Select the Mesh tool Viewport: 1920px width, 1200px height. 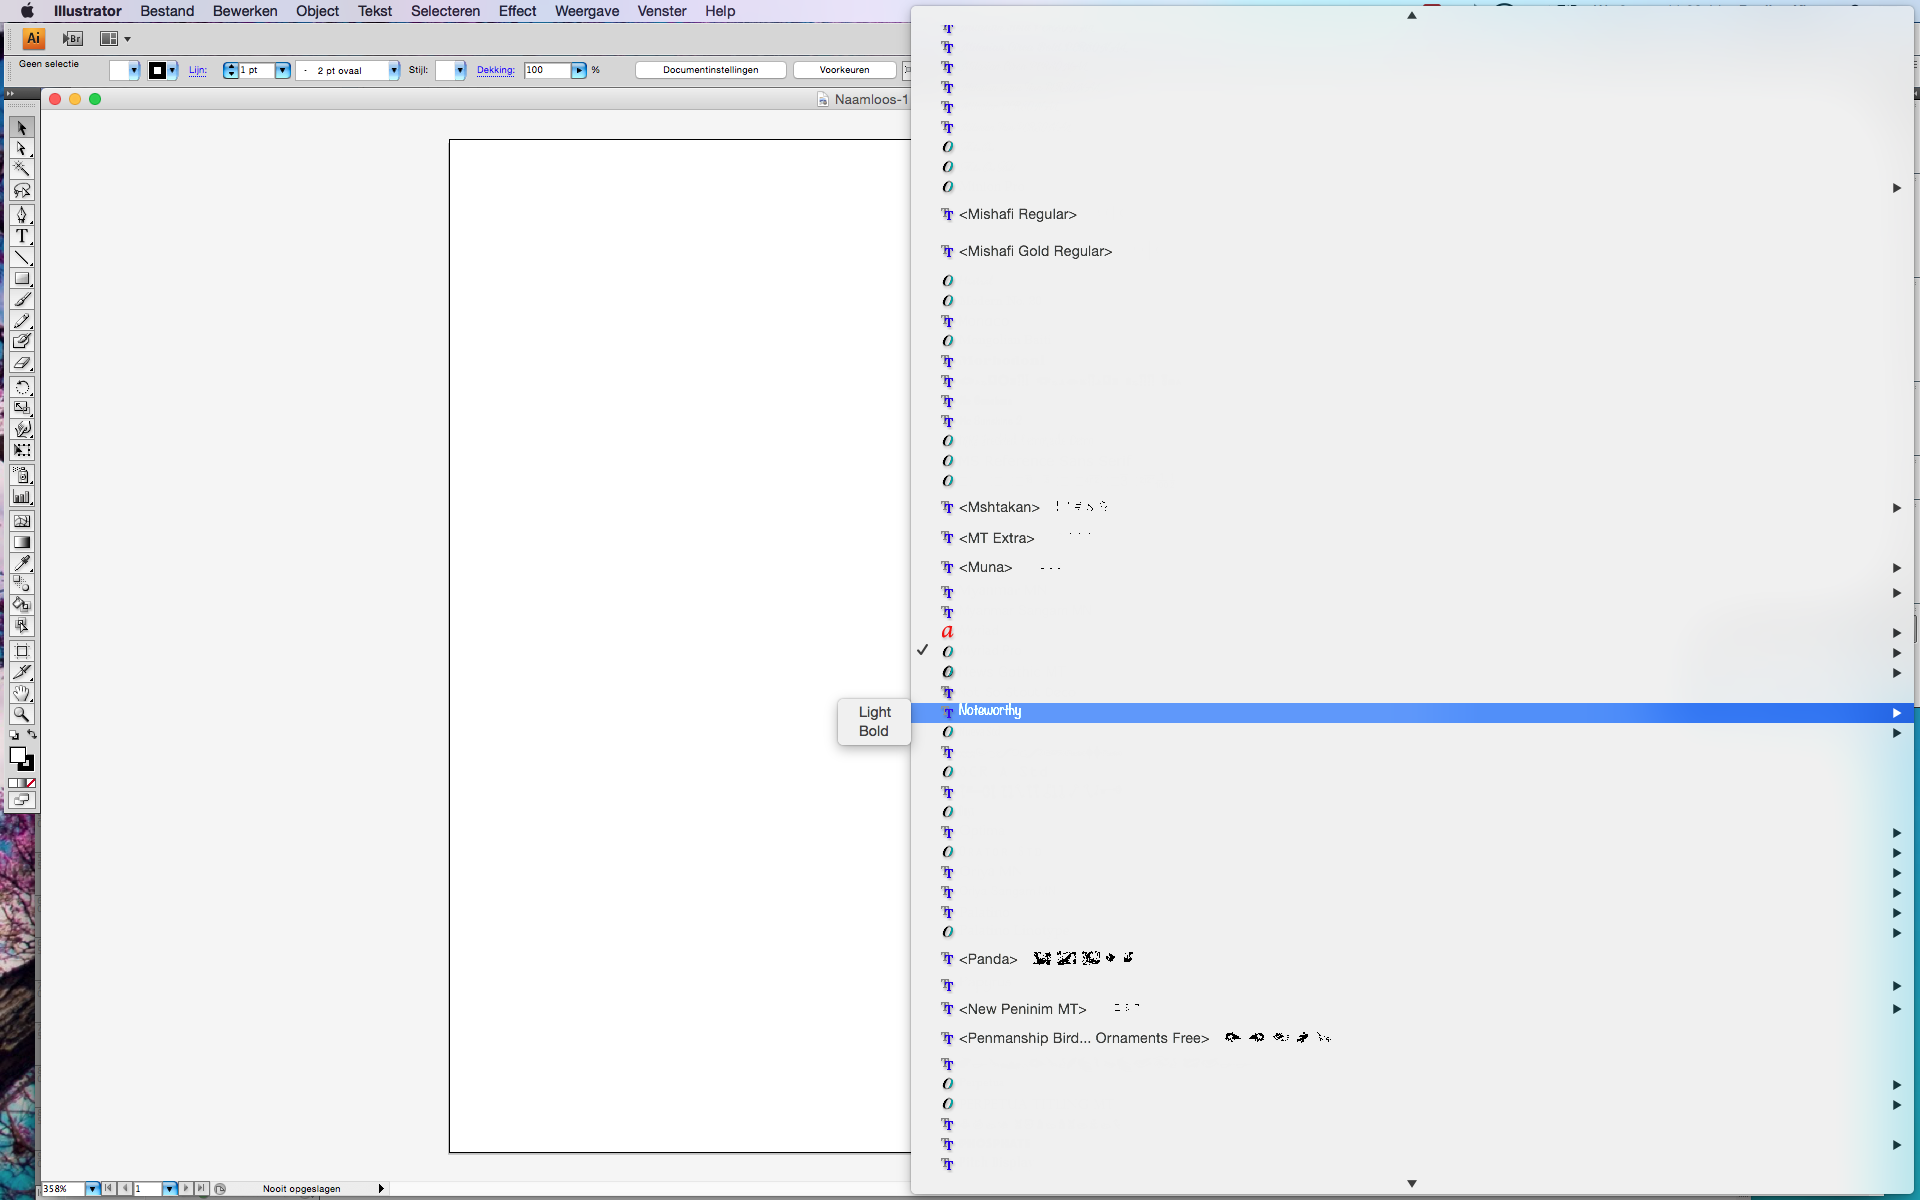(x=22, y=521)
